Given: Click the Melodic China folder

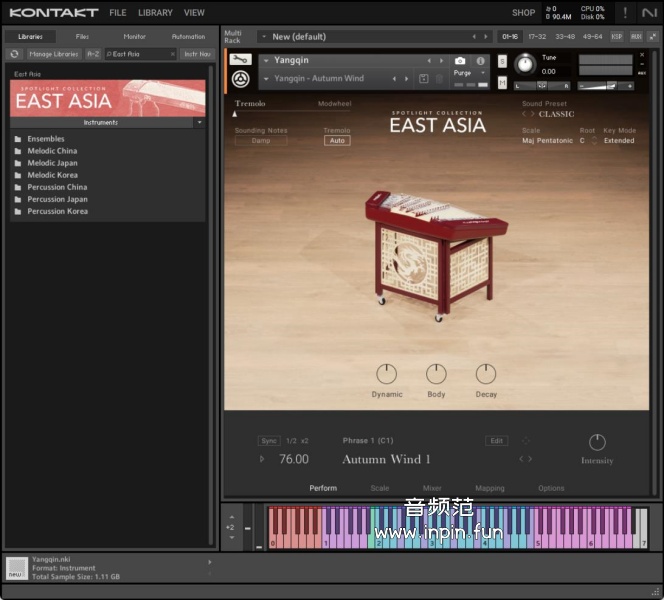Looking at the screenshot, I should tap(52, 151).
